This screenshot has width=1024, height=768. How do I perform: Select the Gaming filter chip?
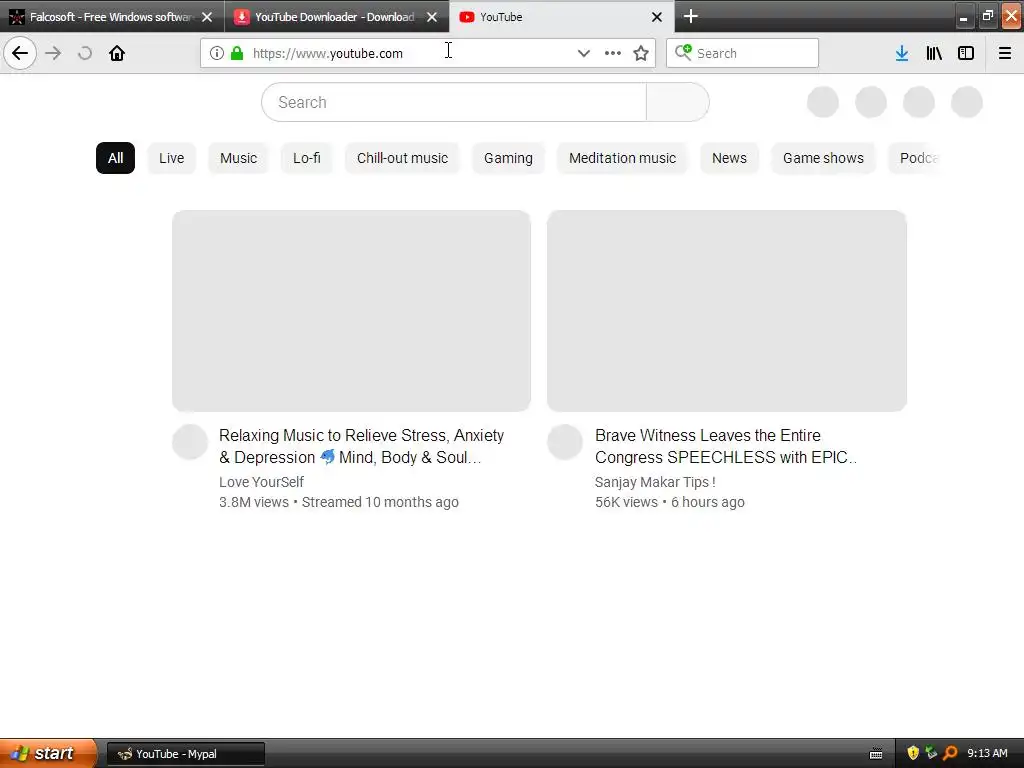coord(508,158)
